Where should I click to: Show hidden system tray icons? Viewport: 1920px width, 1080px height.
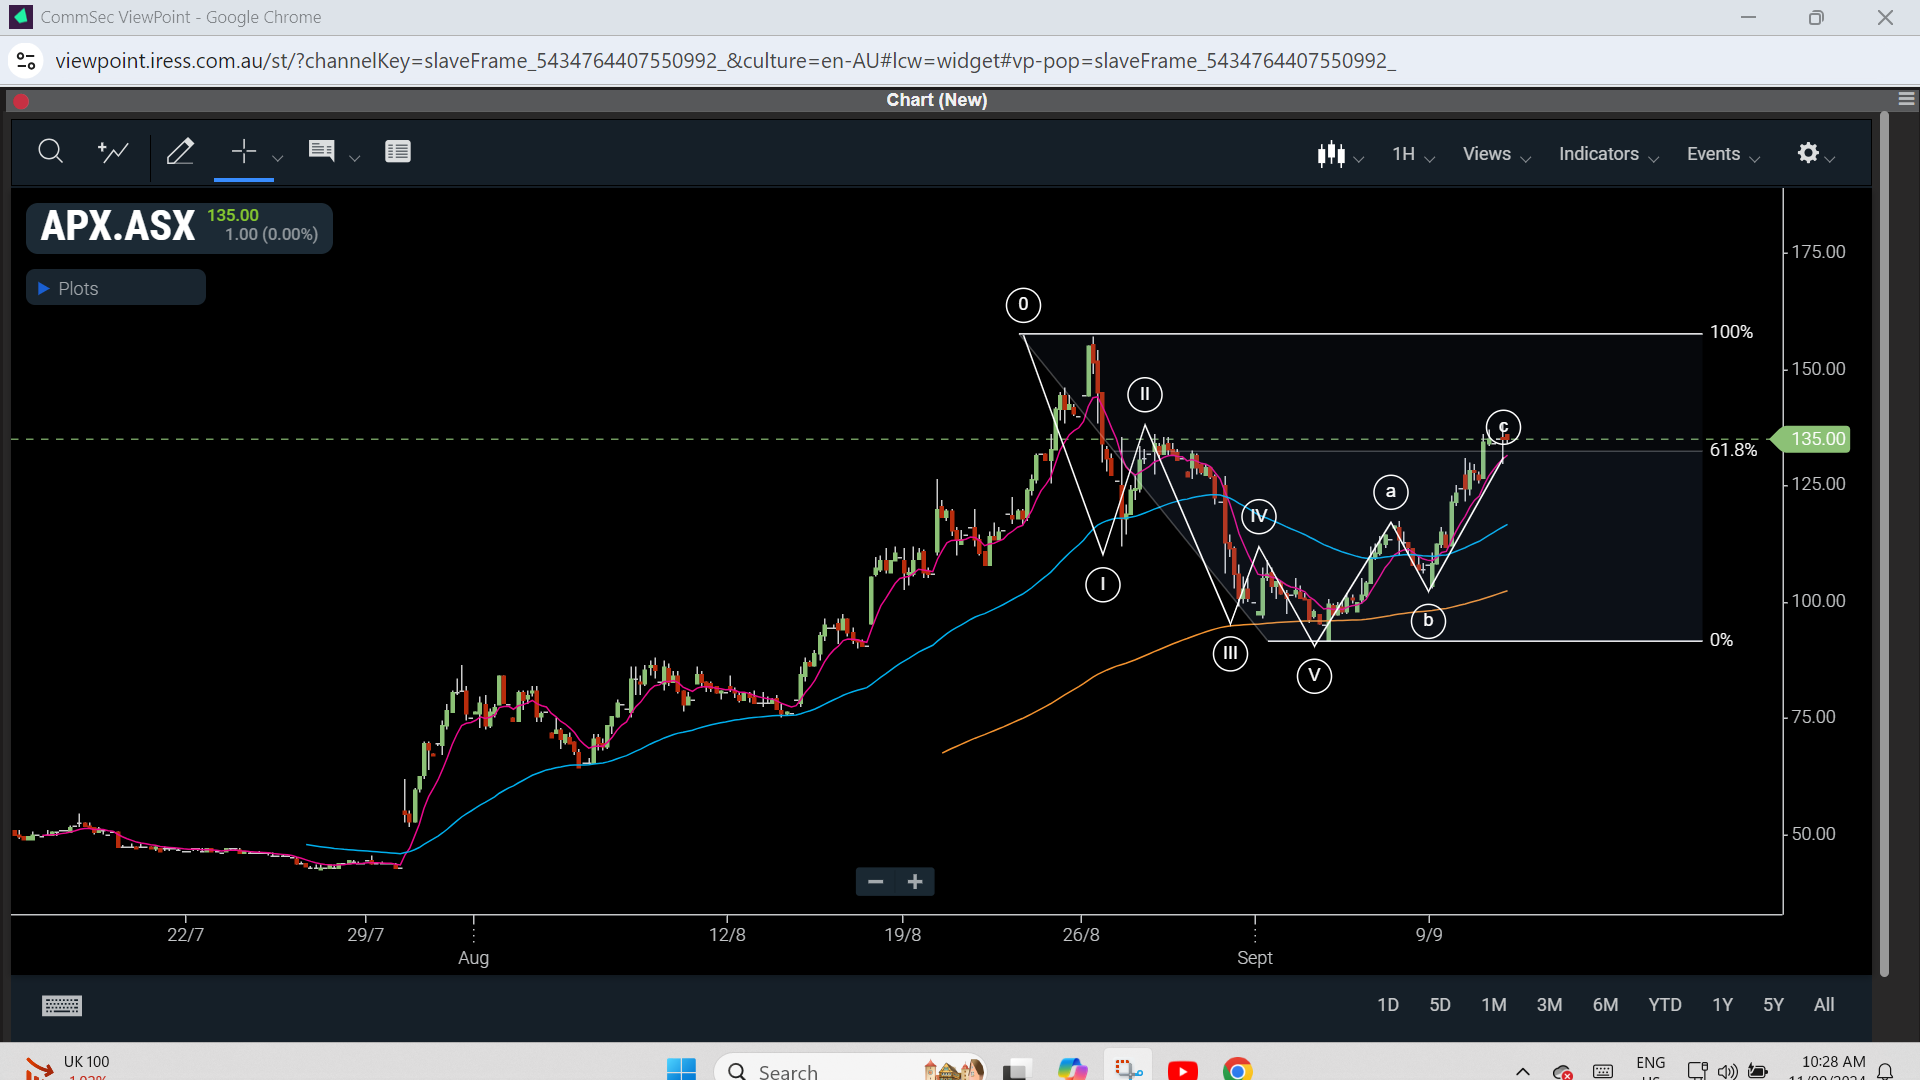pos(1522,1071)
